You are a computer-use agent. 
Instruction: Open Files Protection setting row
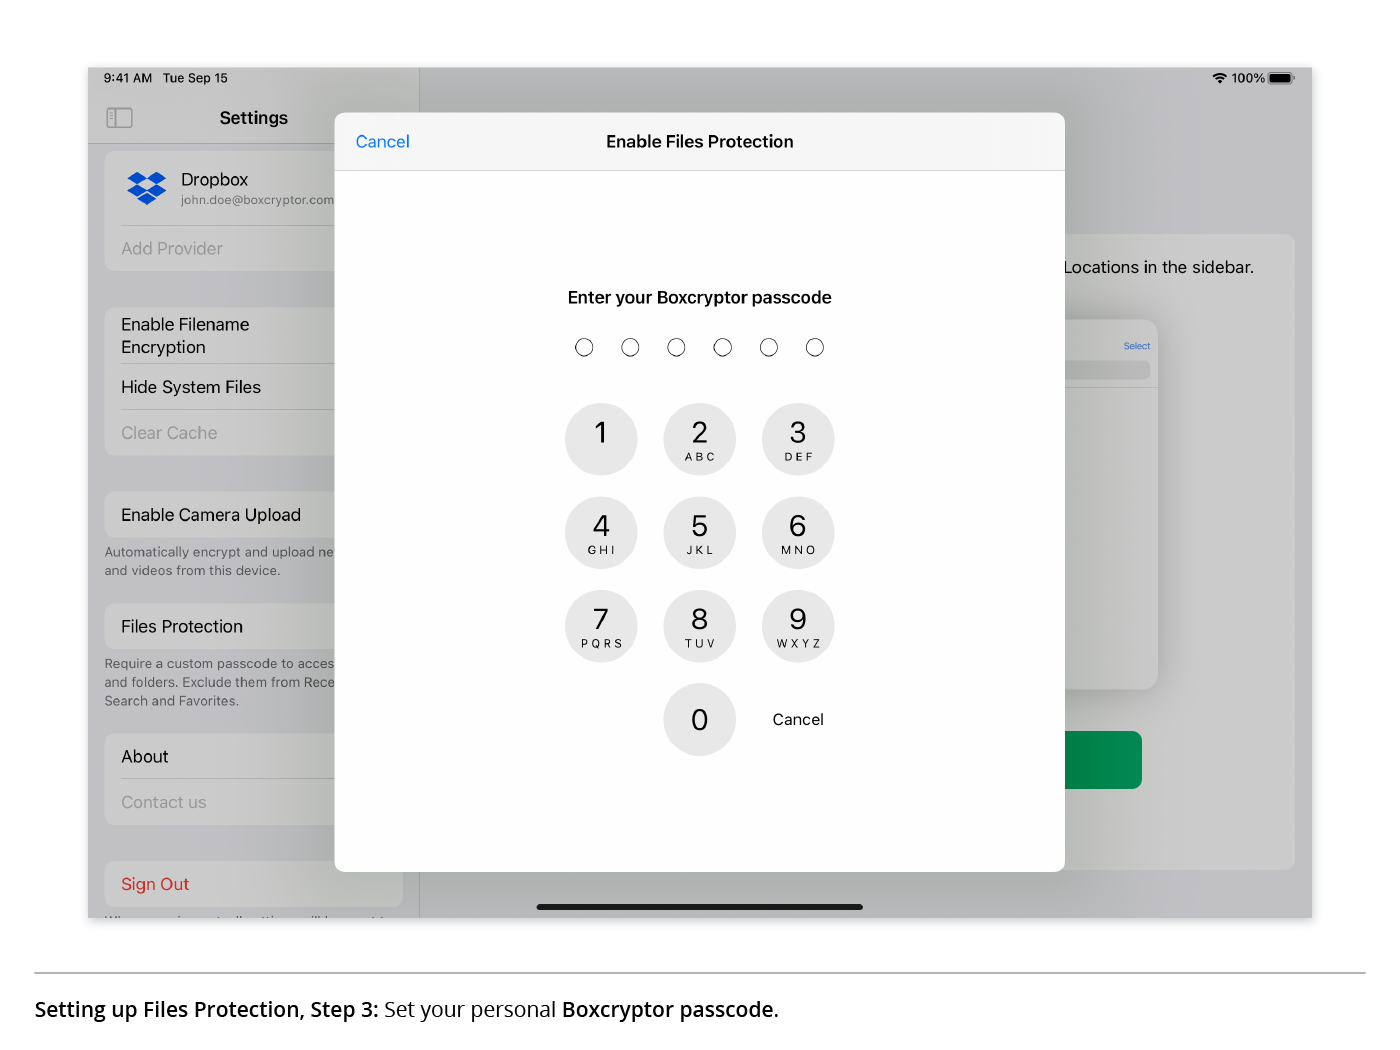click(x=220, y=627)
